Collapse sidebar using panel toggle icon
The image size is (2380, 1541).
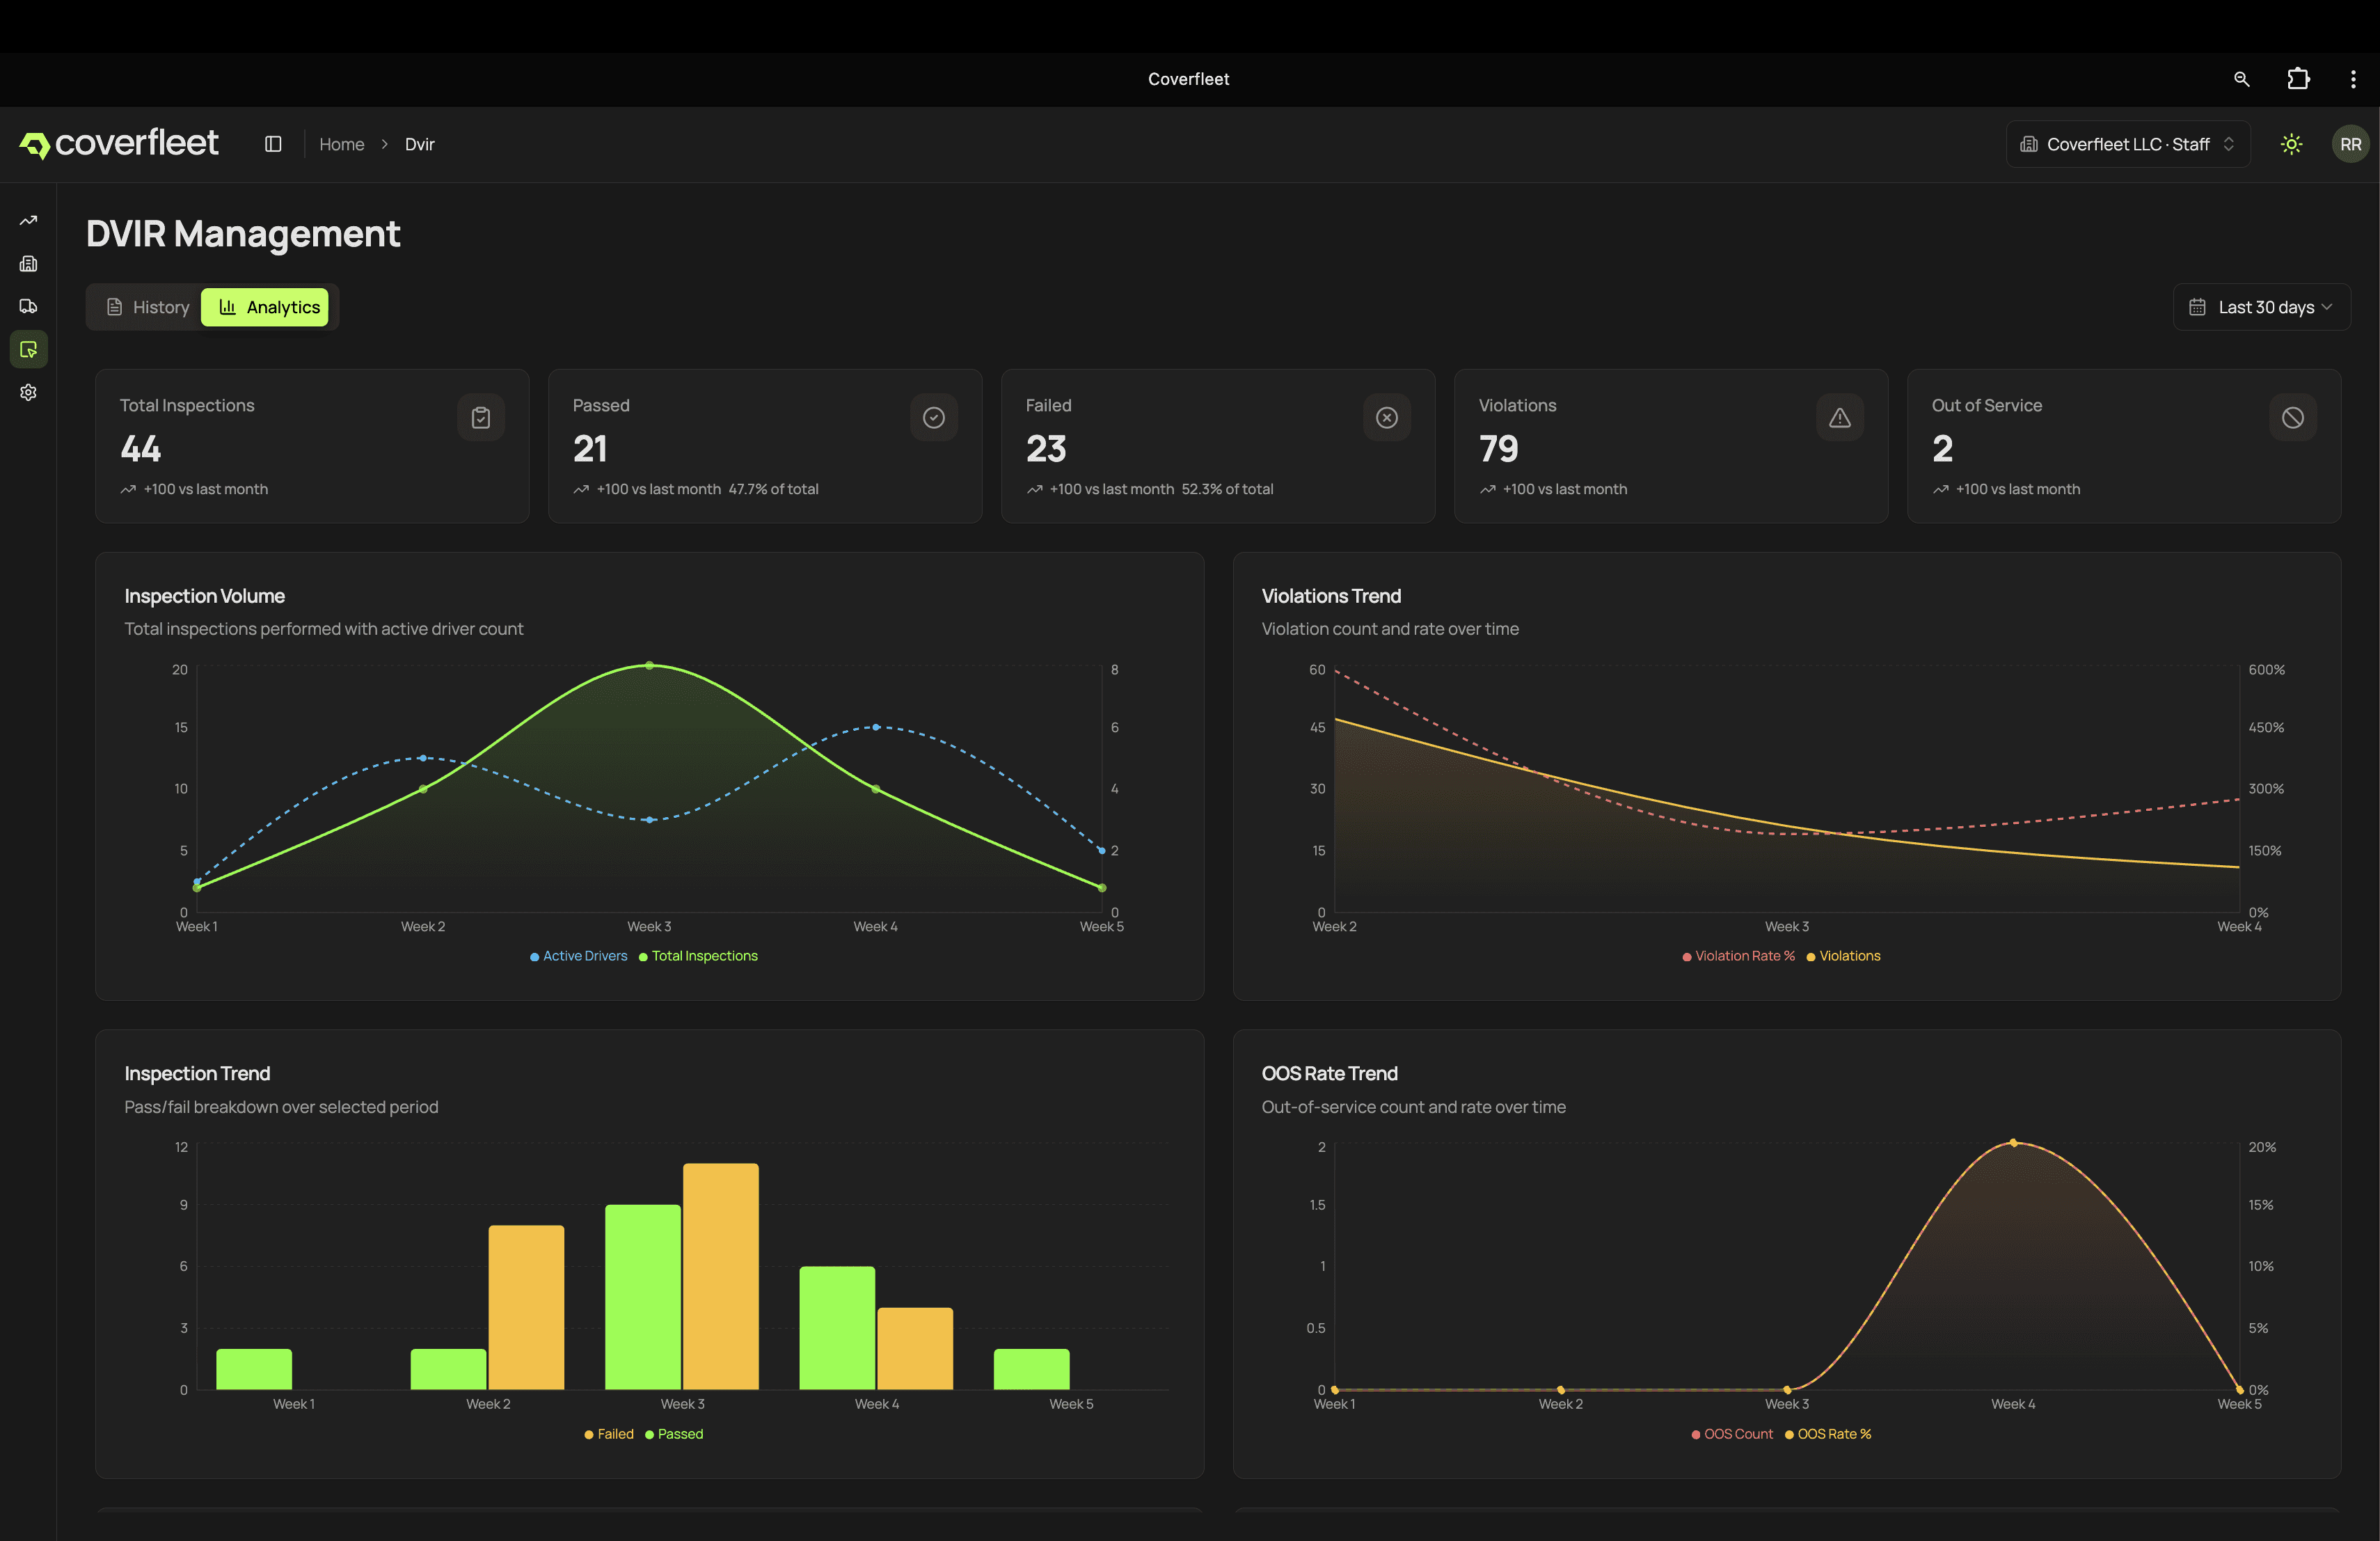(x=273, y=144)
